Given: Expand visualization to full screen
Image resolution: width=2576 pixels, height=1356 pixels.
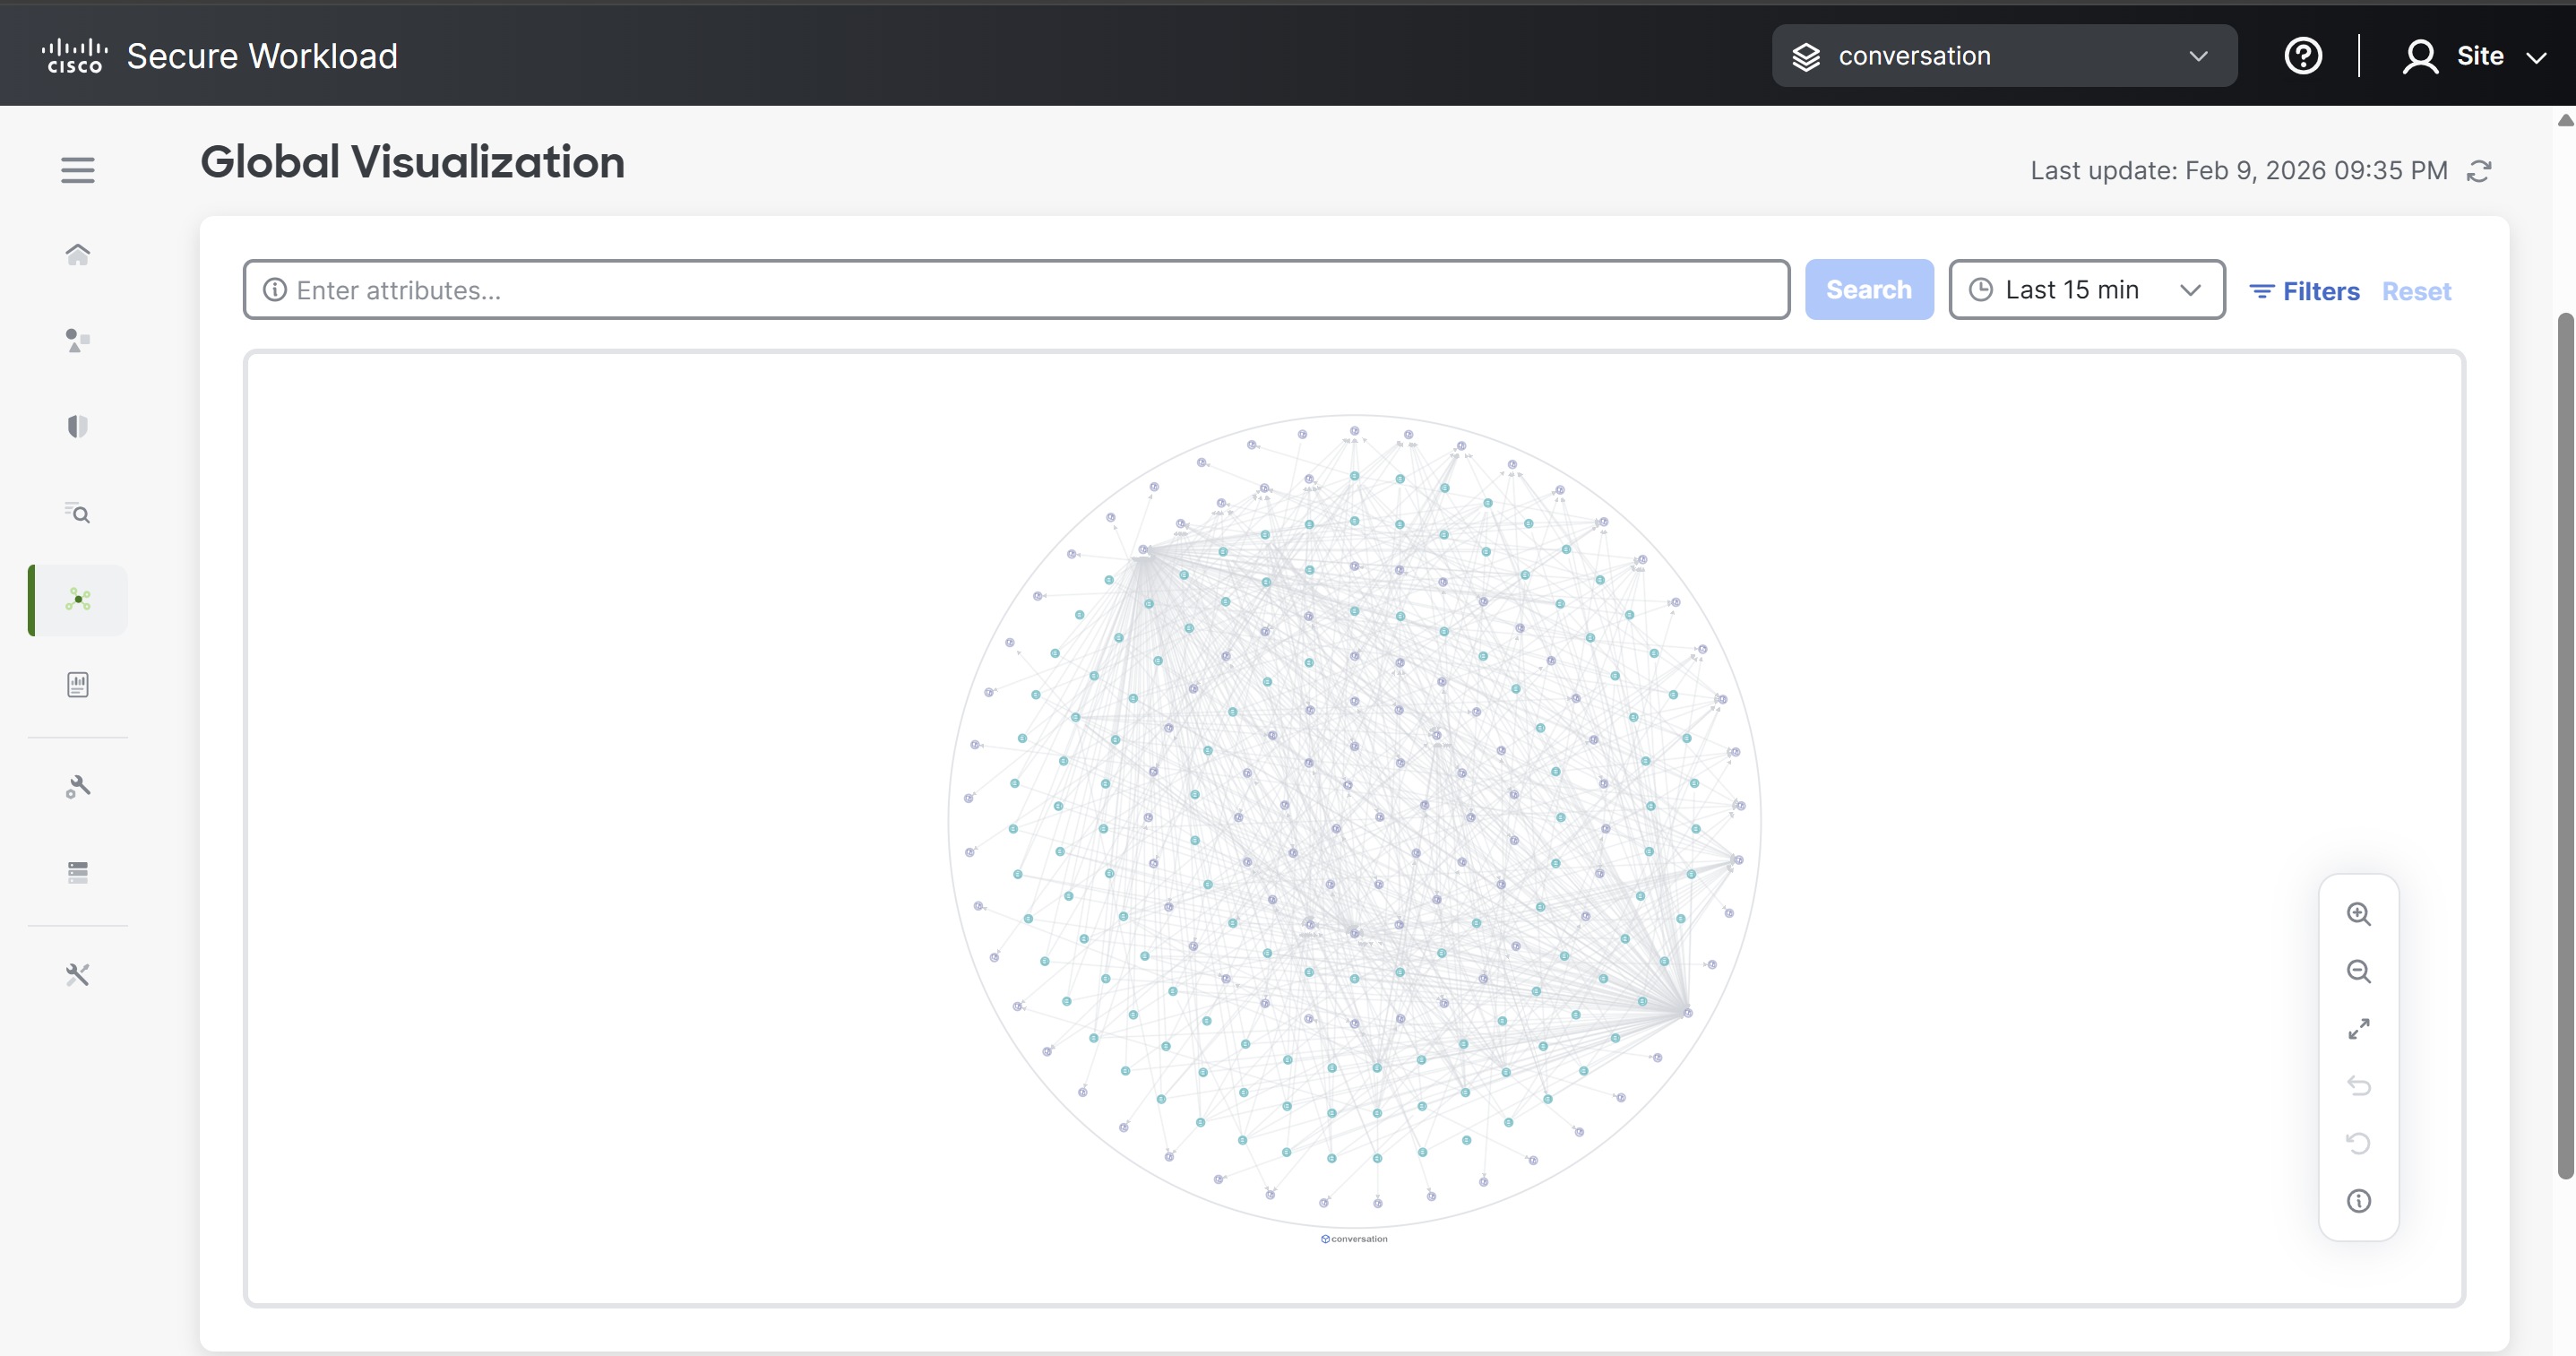Looking at the screenshot, I should 2358,1028.
